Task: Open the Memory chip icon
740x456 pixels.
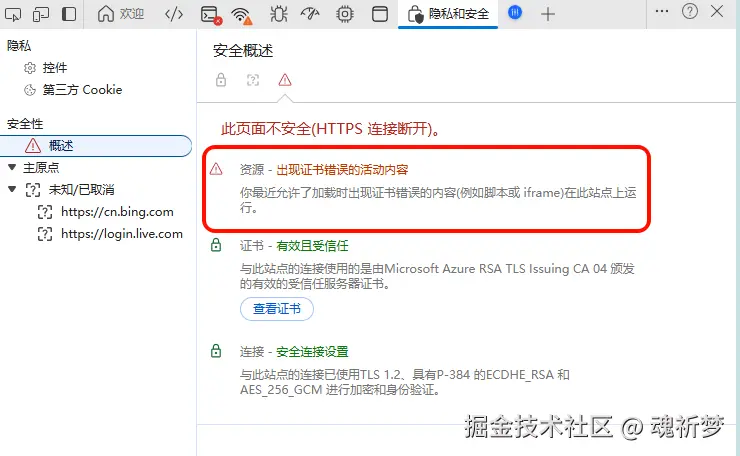Action: (x=345, y=14)
